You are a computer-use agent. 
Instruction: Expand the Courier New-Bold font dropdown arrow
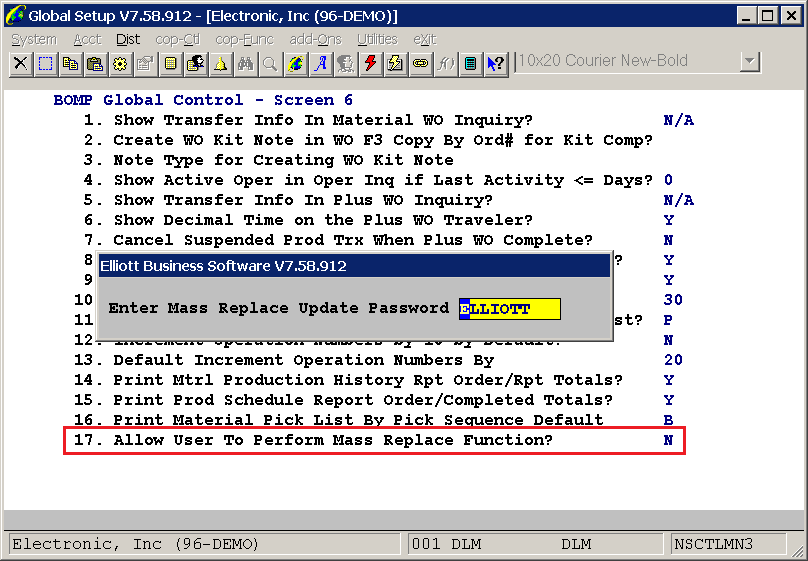(750, 62)
